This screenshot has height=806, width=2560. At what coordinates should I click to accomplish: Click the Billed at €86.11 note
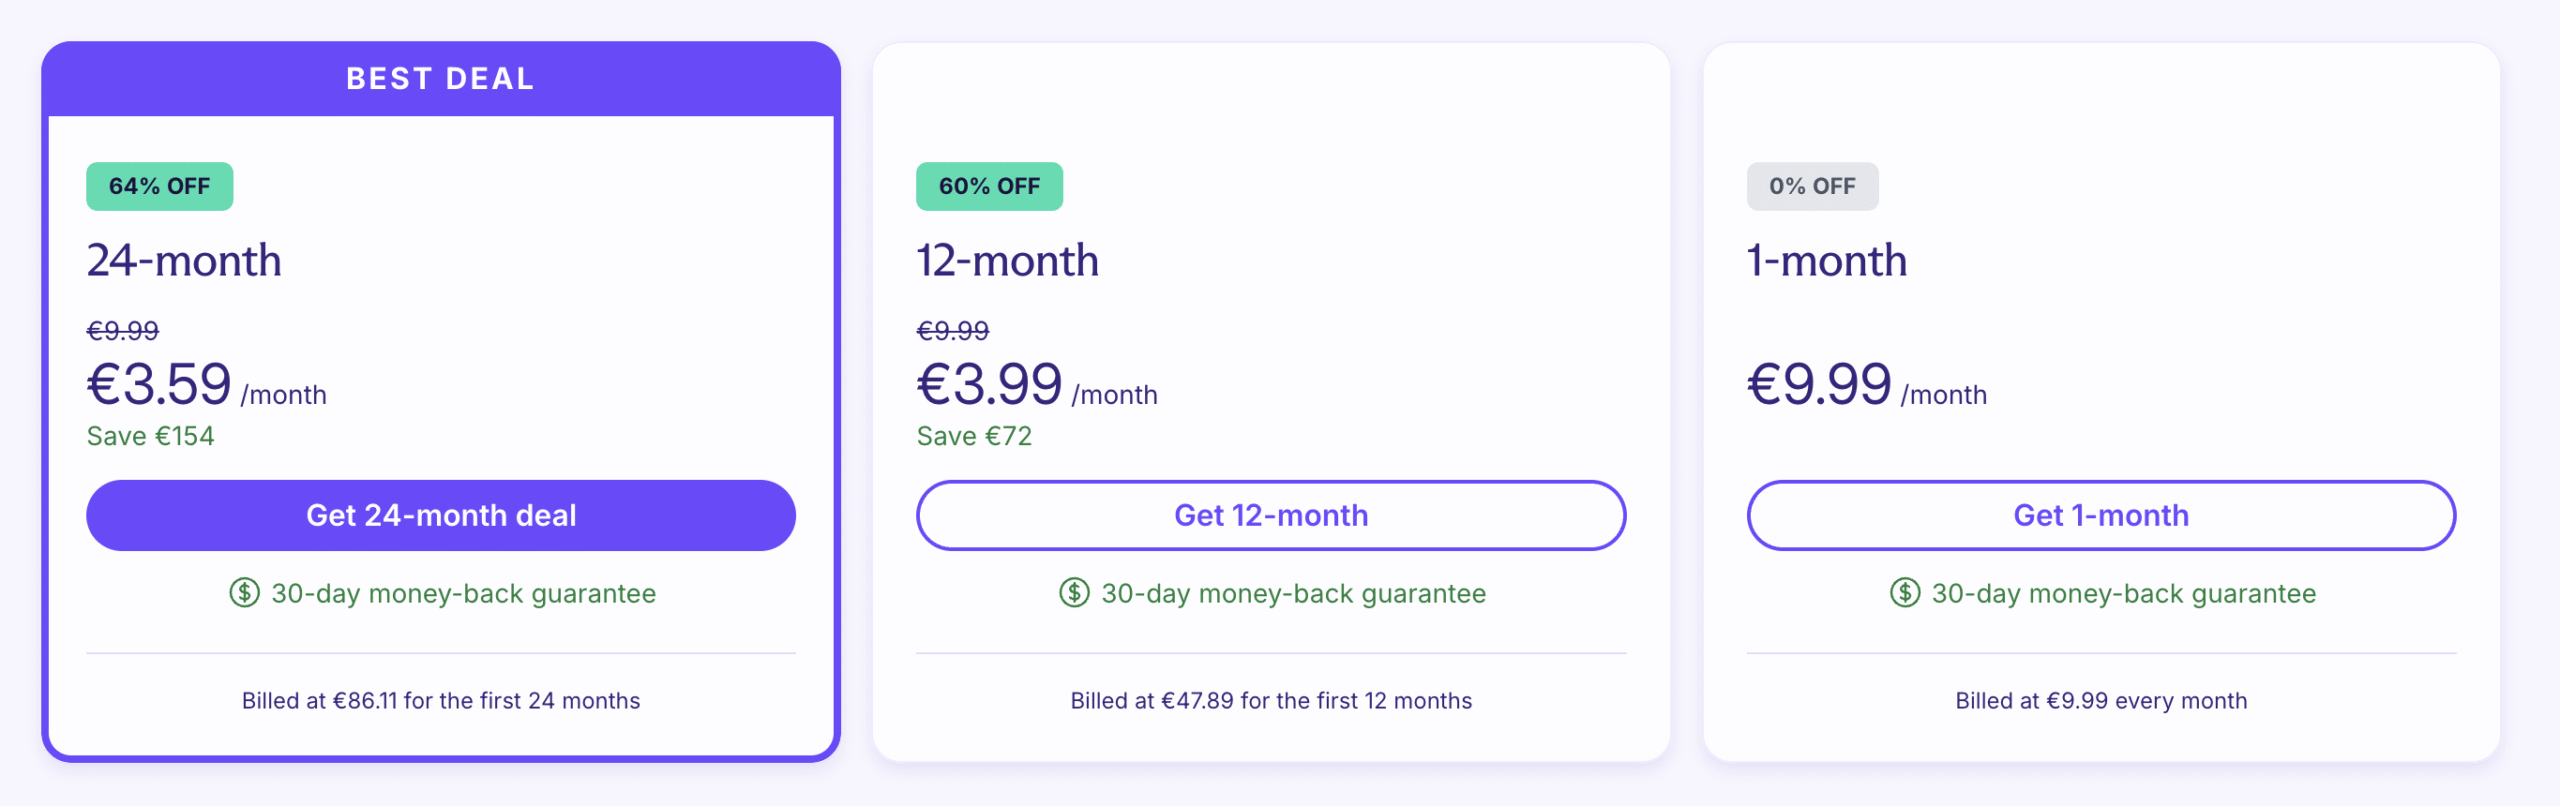pyautogui.click(x=440, y=701)
